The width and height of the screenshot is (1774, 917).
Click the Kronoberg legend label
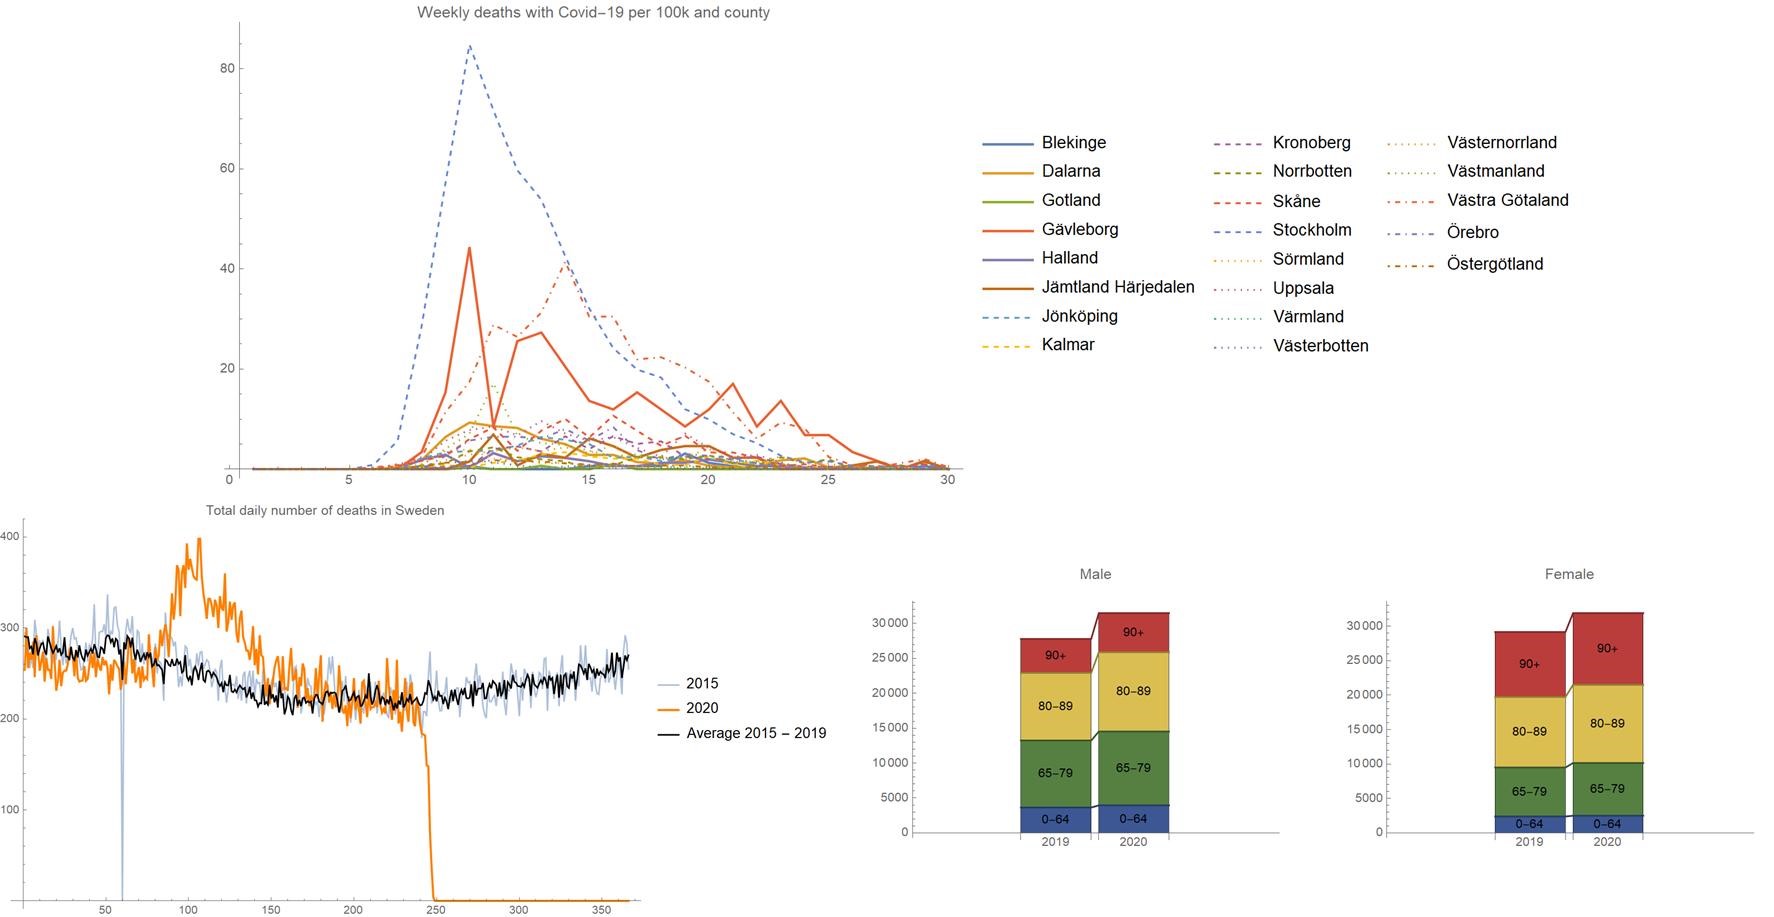tap(1311, 143)
